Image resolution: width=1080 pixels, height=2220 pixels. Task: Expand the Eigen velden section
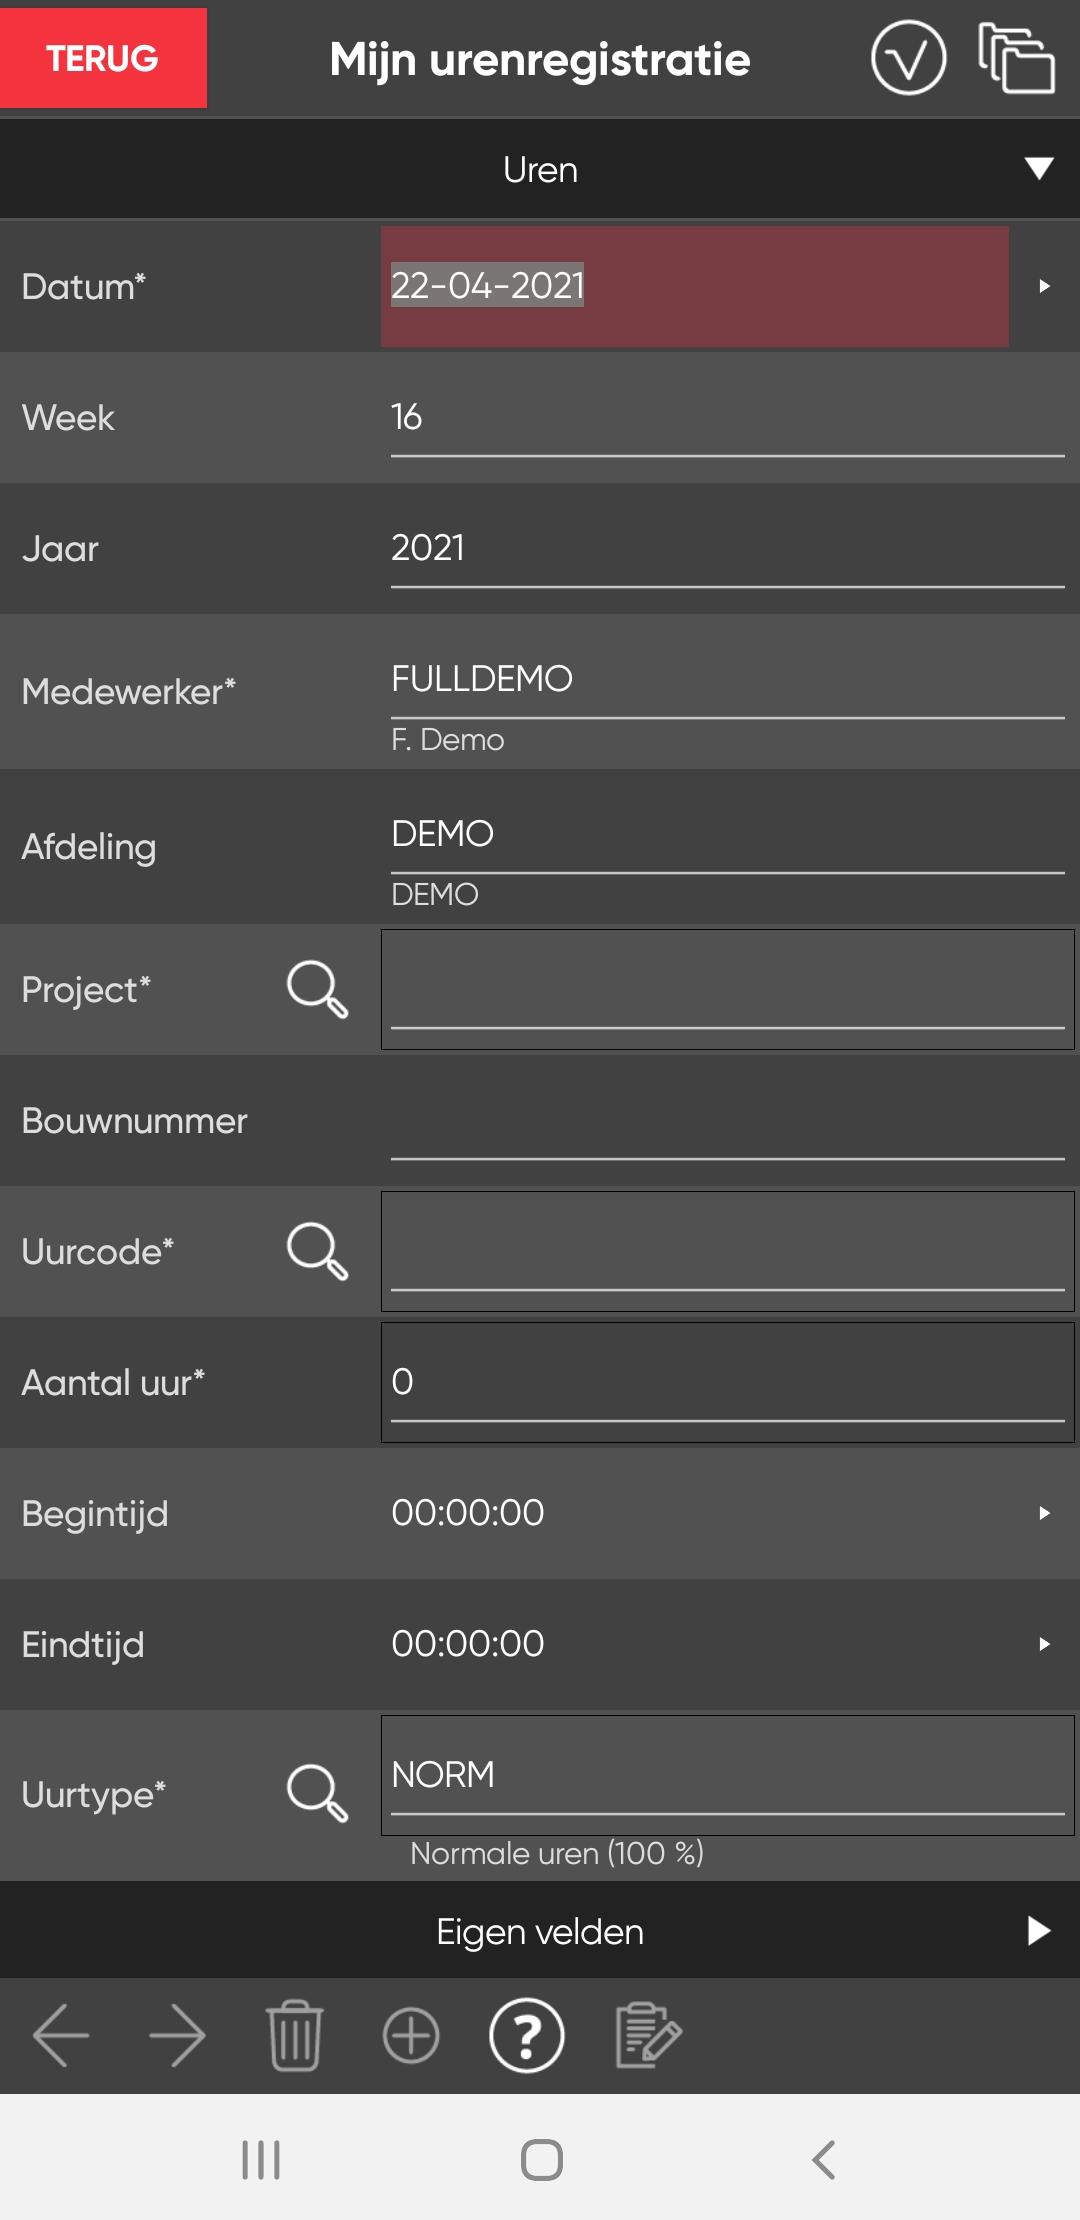pos(1039,1930)
